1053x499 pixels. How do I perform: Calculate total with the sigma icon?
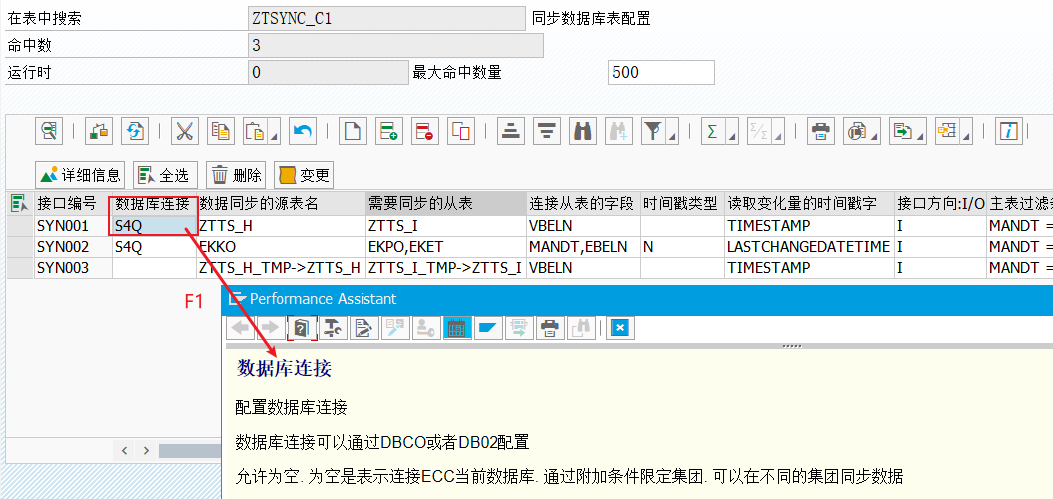(x=712, y=131)
